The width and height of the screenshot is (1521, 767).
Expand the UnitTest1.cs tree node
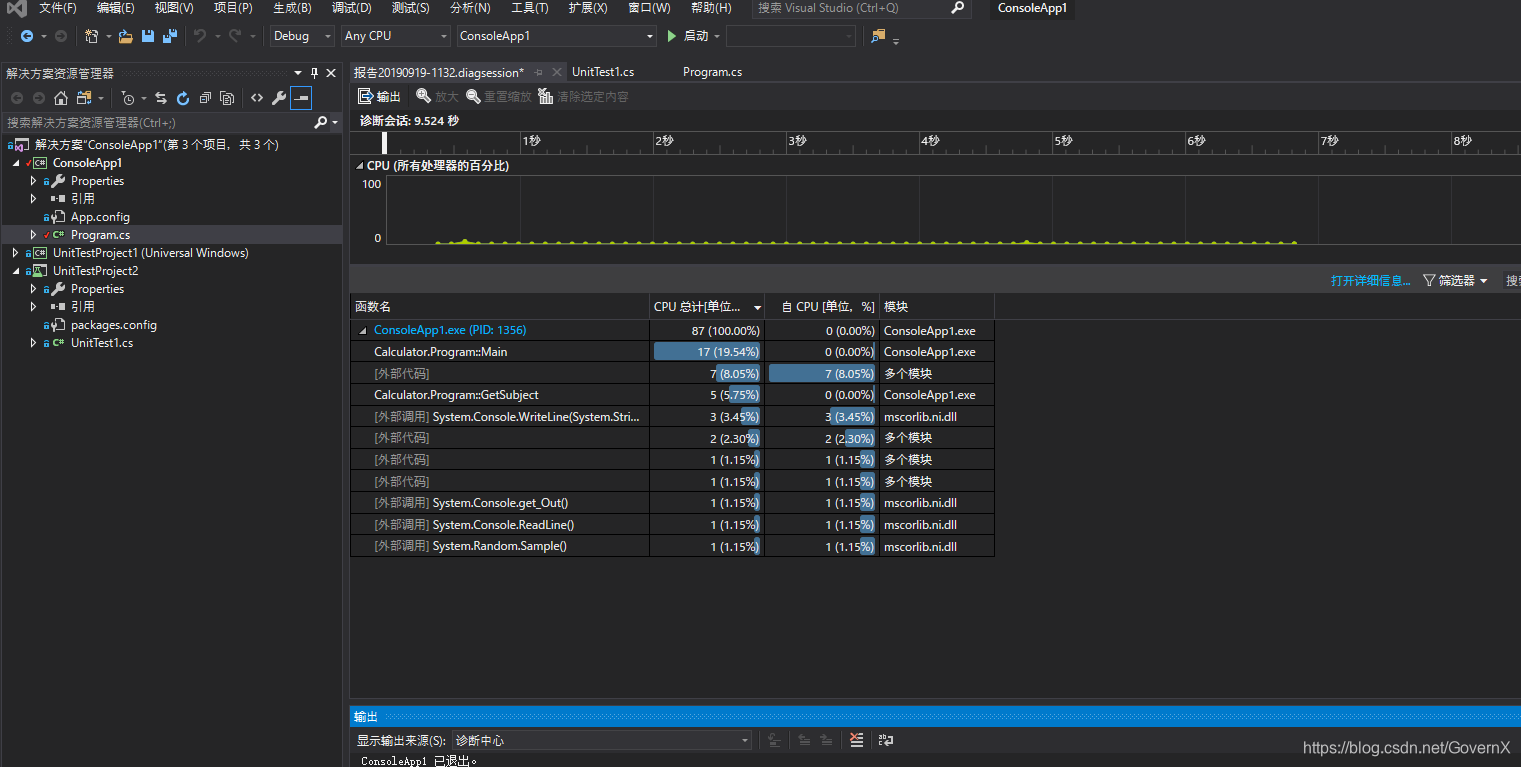(33, 343)
